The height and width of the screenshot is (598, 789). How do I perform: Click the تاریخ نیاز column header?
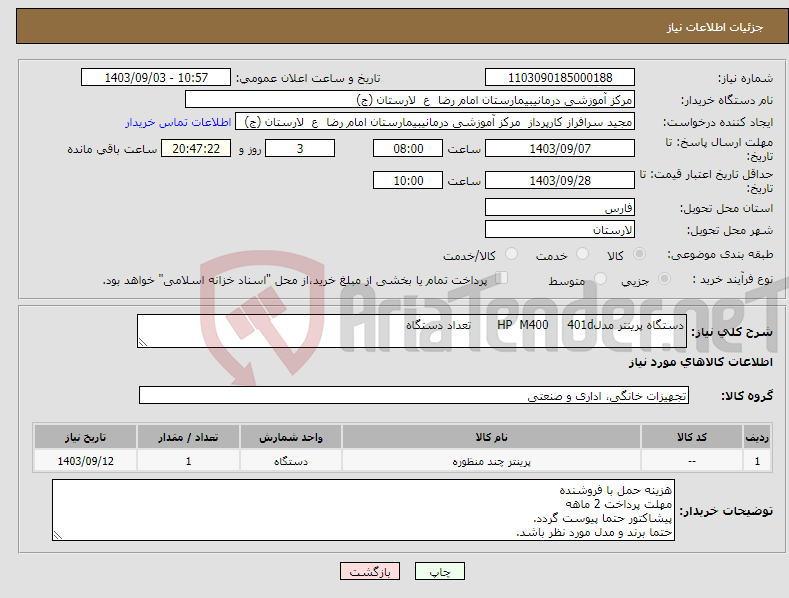86,437
